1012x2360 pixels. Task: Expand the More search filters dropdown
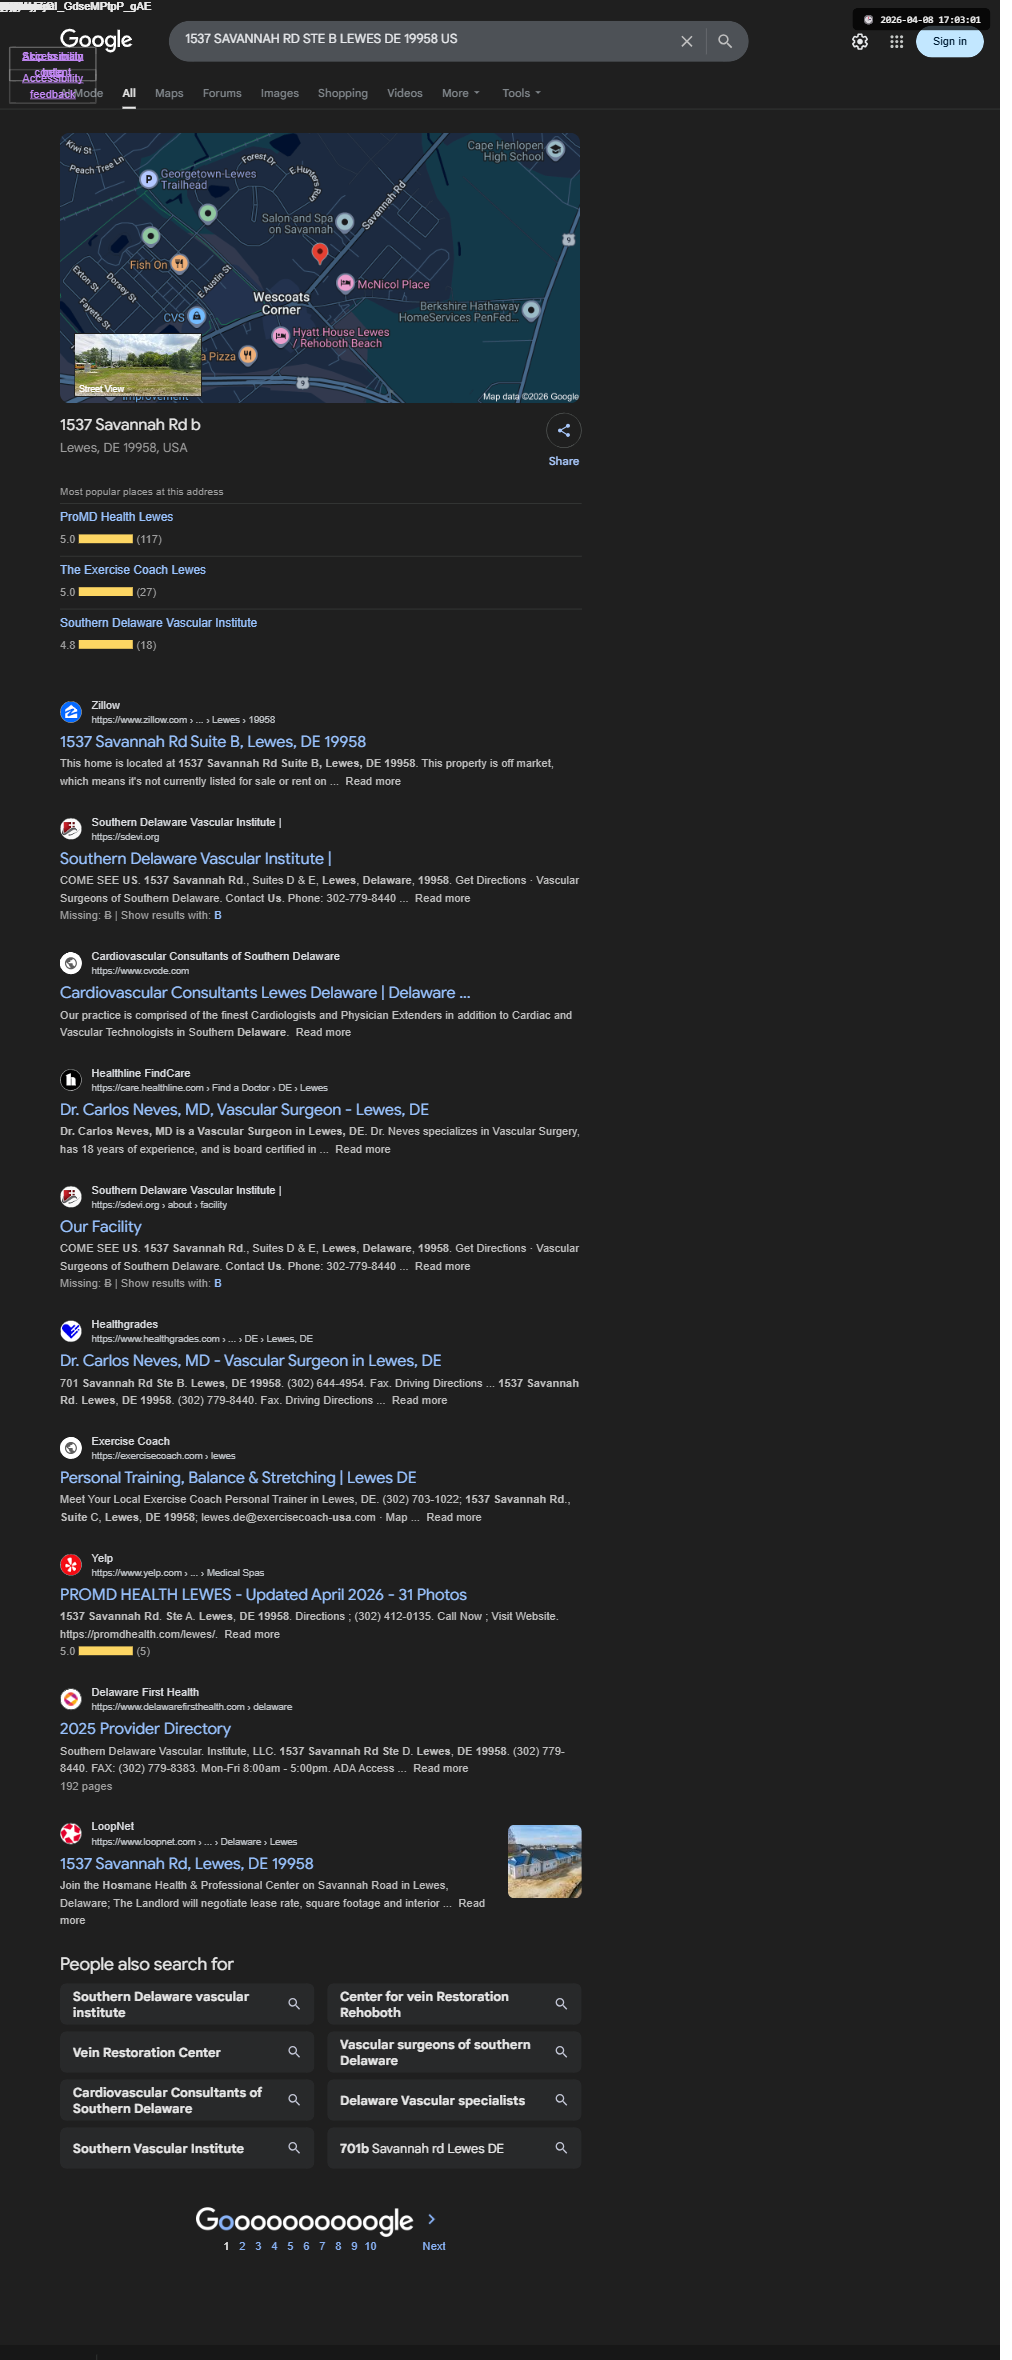coord(461,93)
